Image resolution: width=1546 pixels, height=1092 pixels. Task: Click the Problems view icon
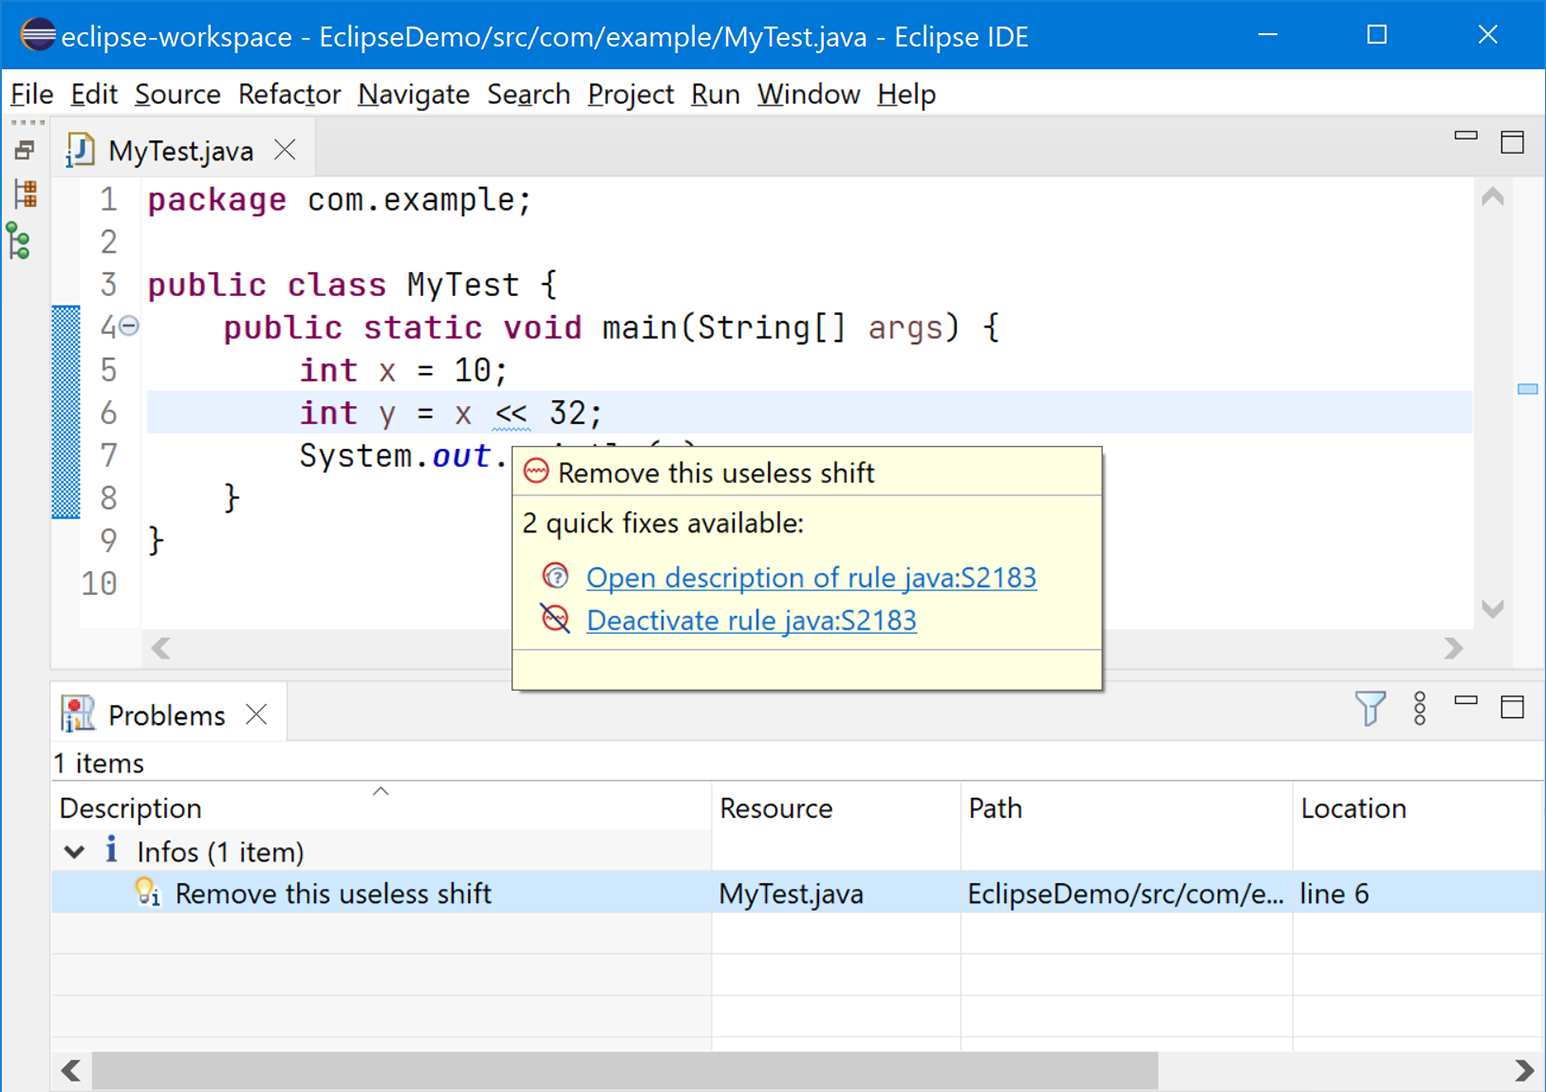[78, 714]
